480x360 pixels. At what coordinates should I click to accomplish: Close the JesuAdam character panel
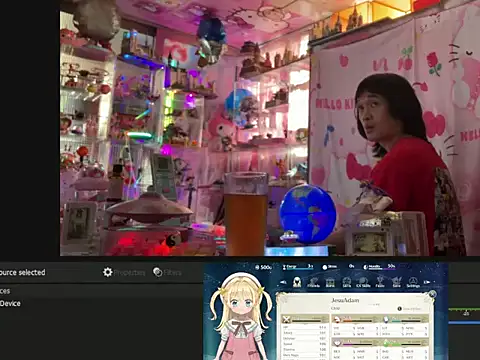pyautogui.click(x=432, y=294)
